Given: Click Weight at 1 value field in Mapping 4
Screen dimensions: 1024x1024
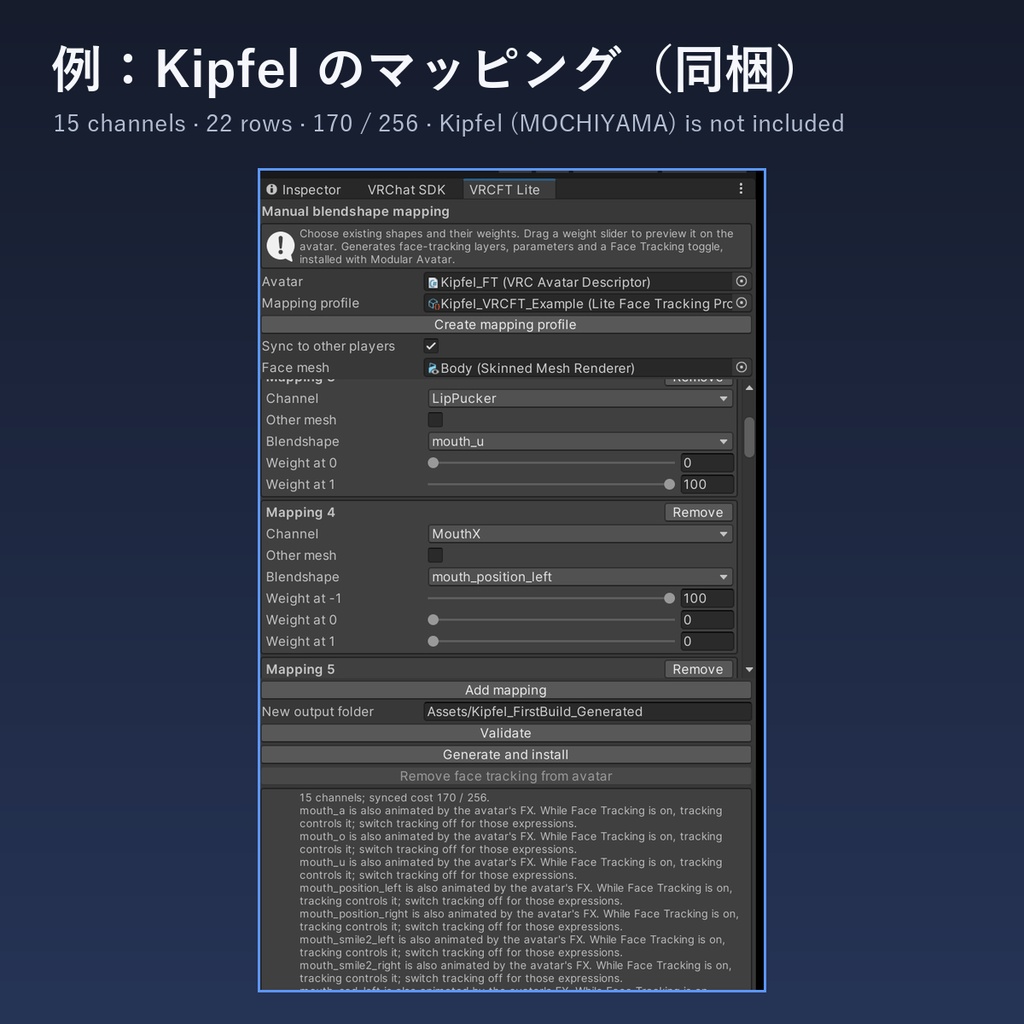Looking at the screenshot, I should tap(707, 641).
